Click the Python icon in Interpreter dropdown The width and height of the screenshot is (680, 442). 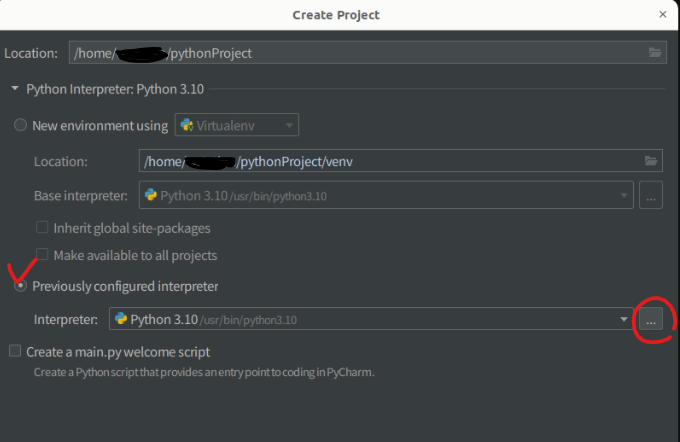121,319
